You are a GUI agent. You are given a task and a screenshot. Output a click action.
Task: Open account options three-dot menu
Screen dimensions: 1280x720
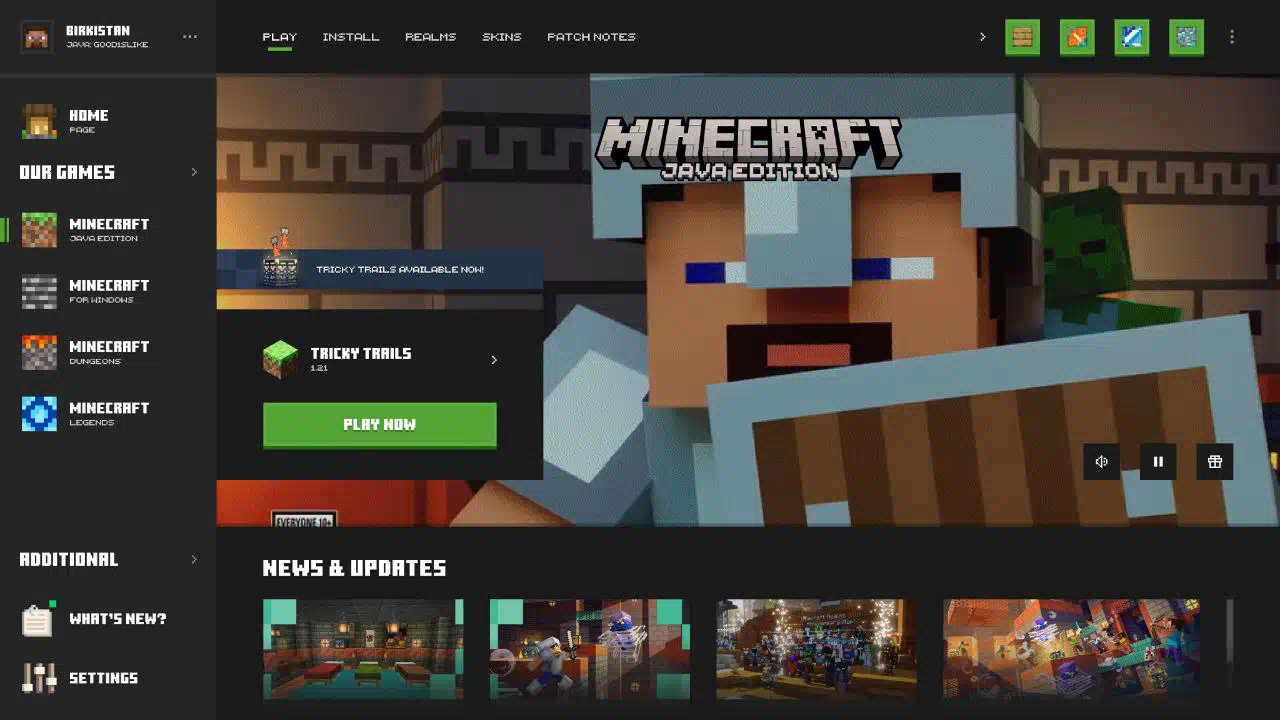[x=190, y=37]
